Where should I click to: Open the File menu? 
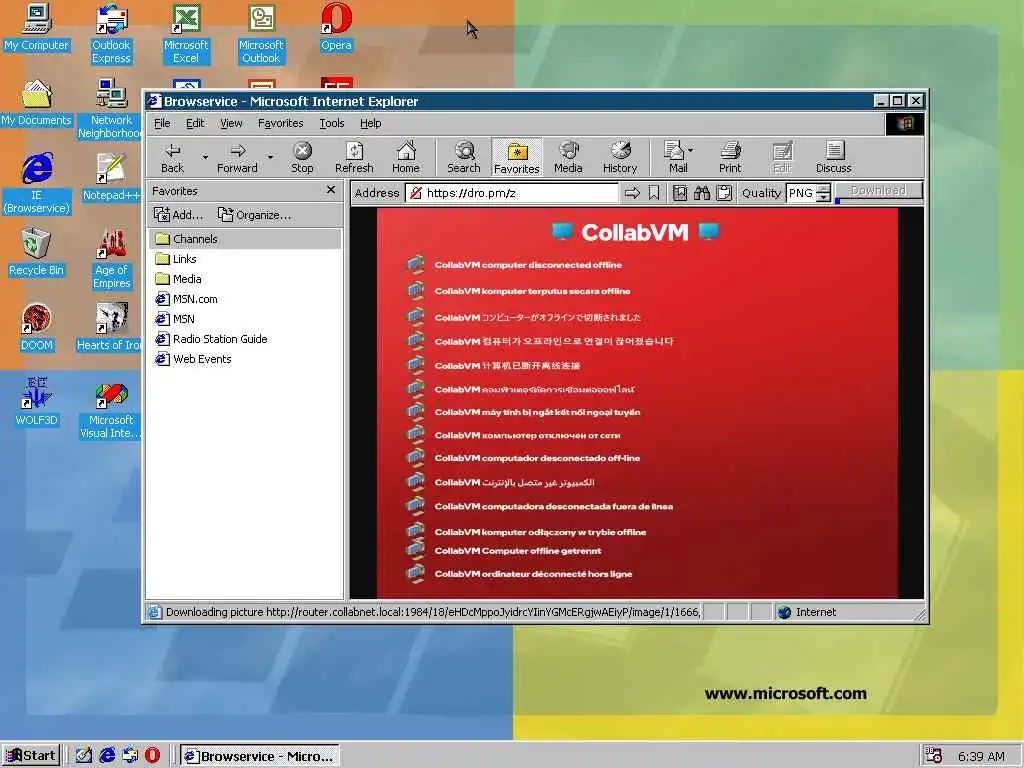click(x=162, y=123)
